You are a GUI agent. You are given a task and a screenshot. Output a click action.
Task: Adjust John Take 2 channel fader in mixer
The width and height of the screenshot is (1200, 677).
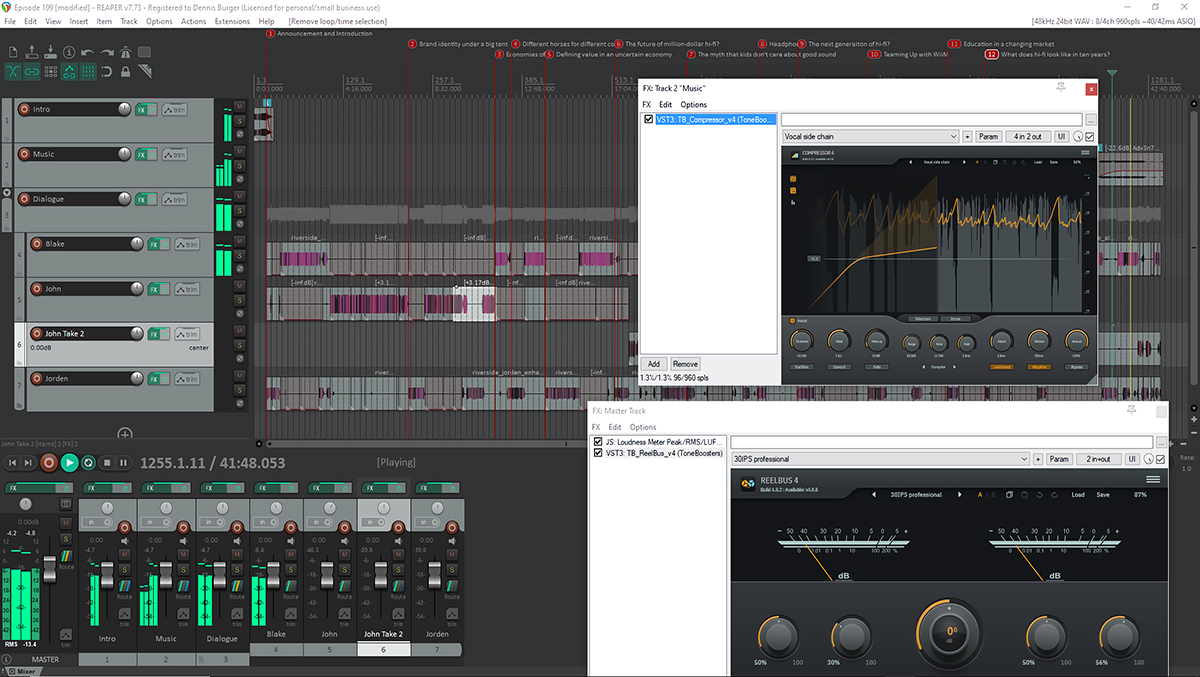380,574
